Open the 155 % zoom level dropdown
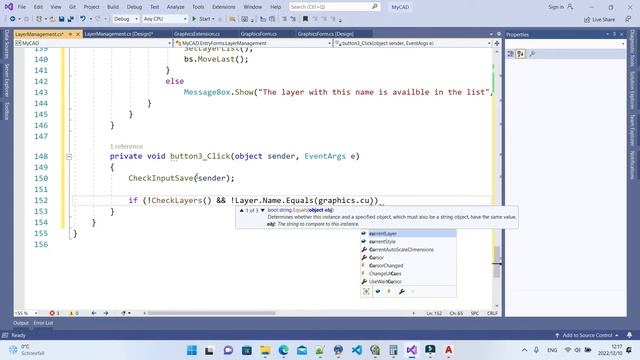The width and height of the screenshot is (640, 360). click(x=26, y=313)
